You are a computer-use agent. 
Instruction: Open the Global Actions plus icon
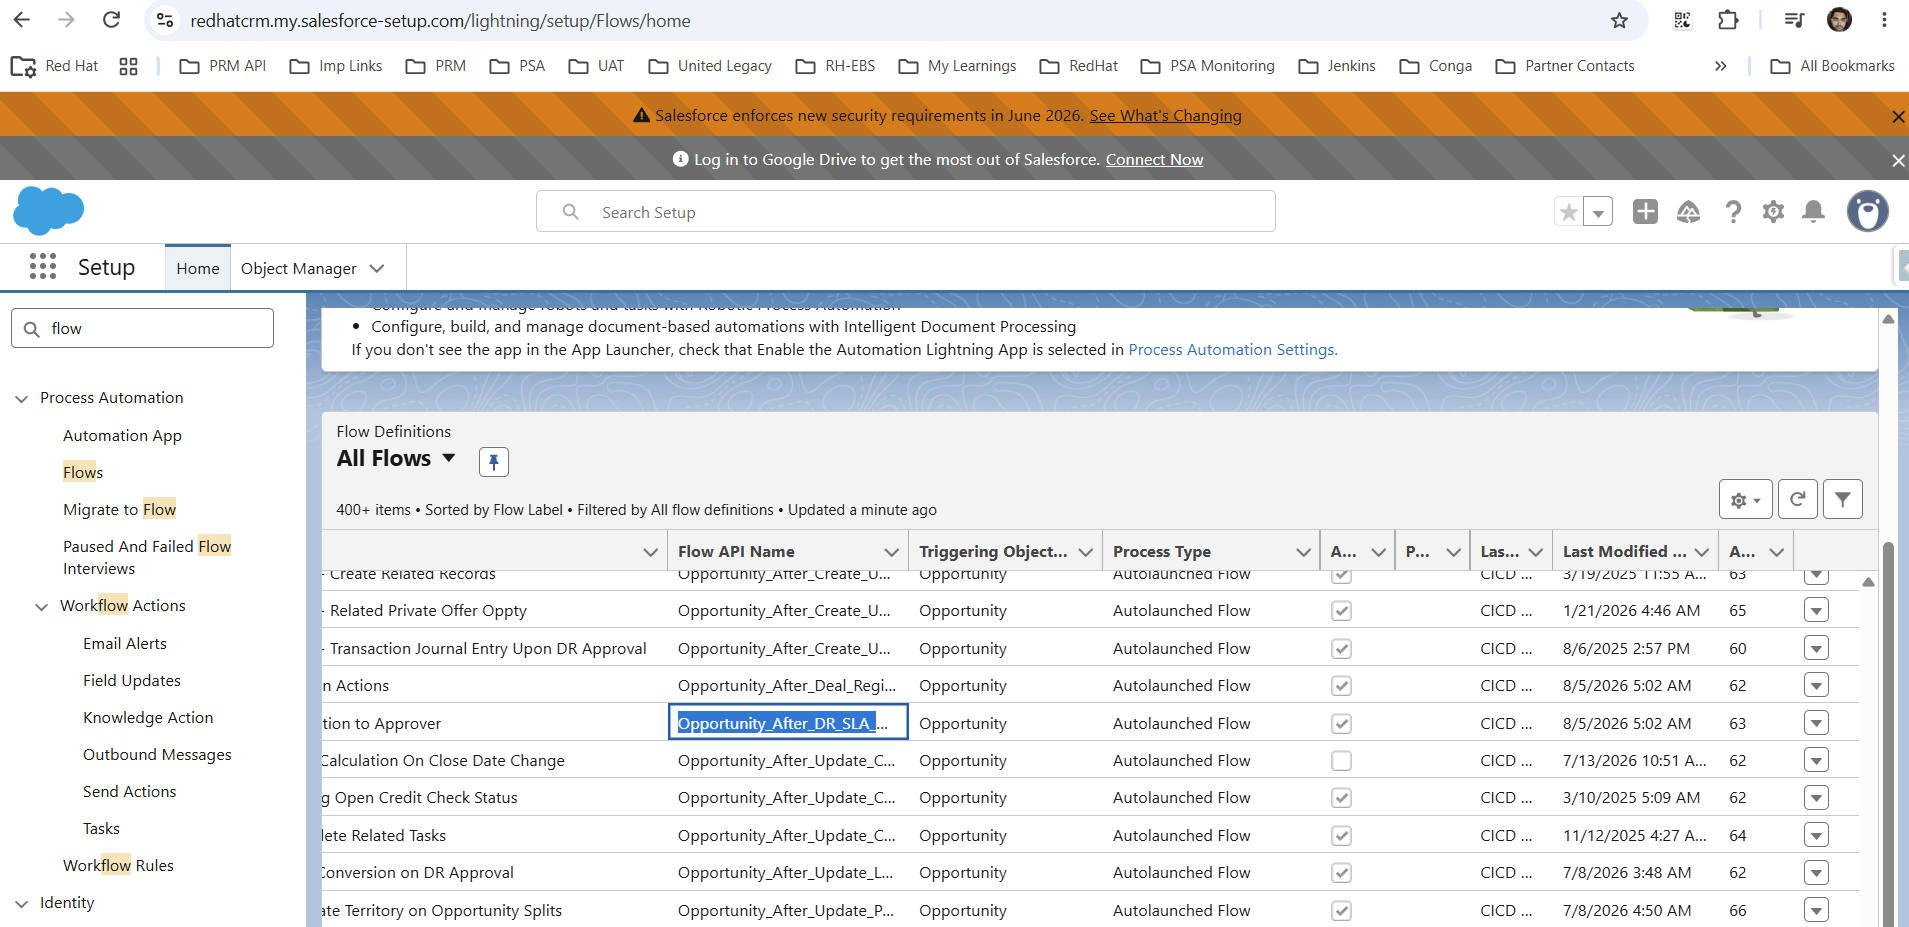[1645, 211]
